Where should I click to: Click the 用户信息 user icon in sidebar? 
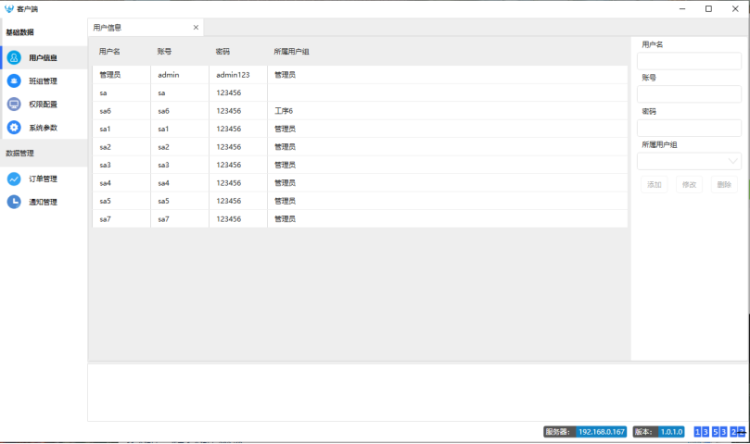14,58
